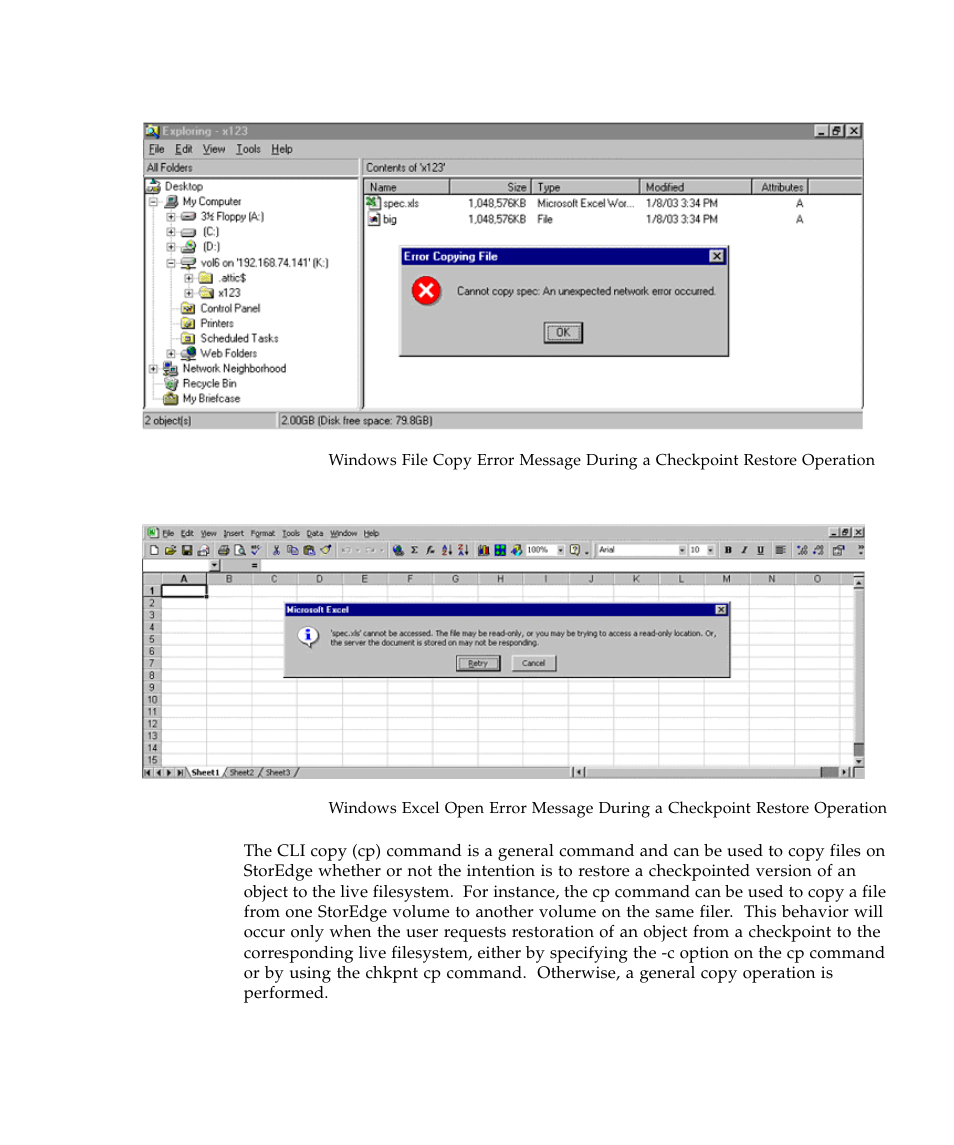Sort files by the Modified column header
Image resolution: width=954 pixels, height=1145 pixels.
pyautogui.click(x=695, y=187)
